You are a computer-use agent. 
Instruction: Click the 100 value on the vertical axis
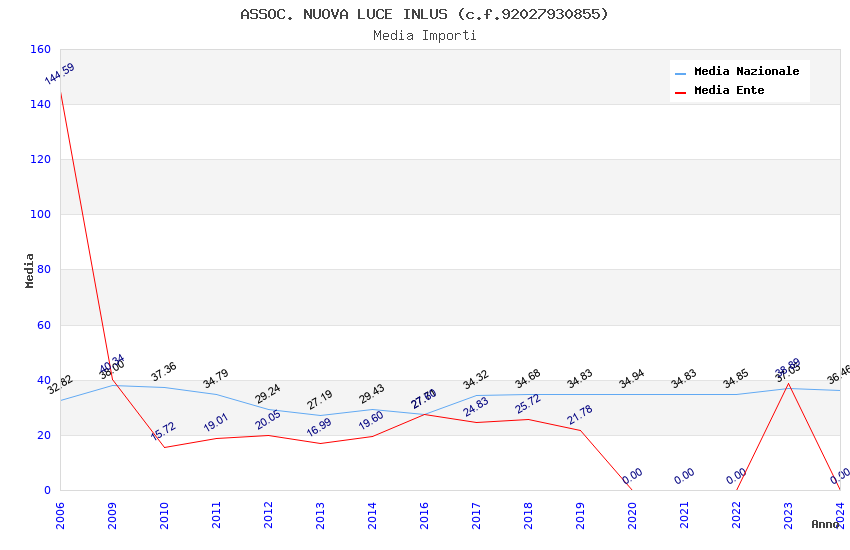[40, 214]
